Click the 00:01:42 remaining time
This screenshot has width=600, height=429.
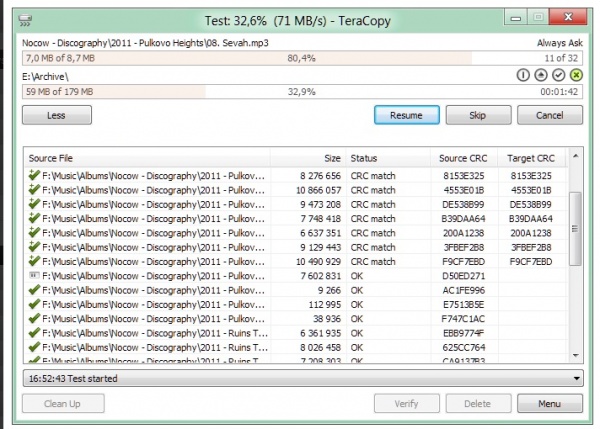[x=559, y=92]
